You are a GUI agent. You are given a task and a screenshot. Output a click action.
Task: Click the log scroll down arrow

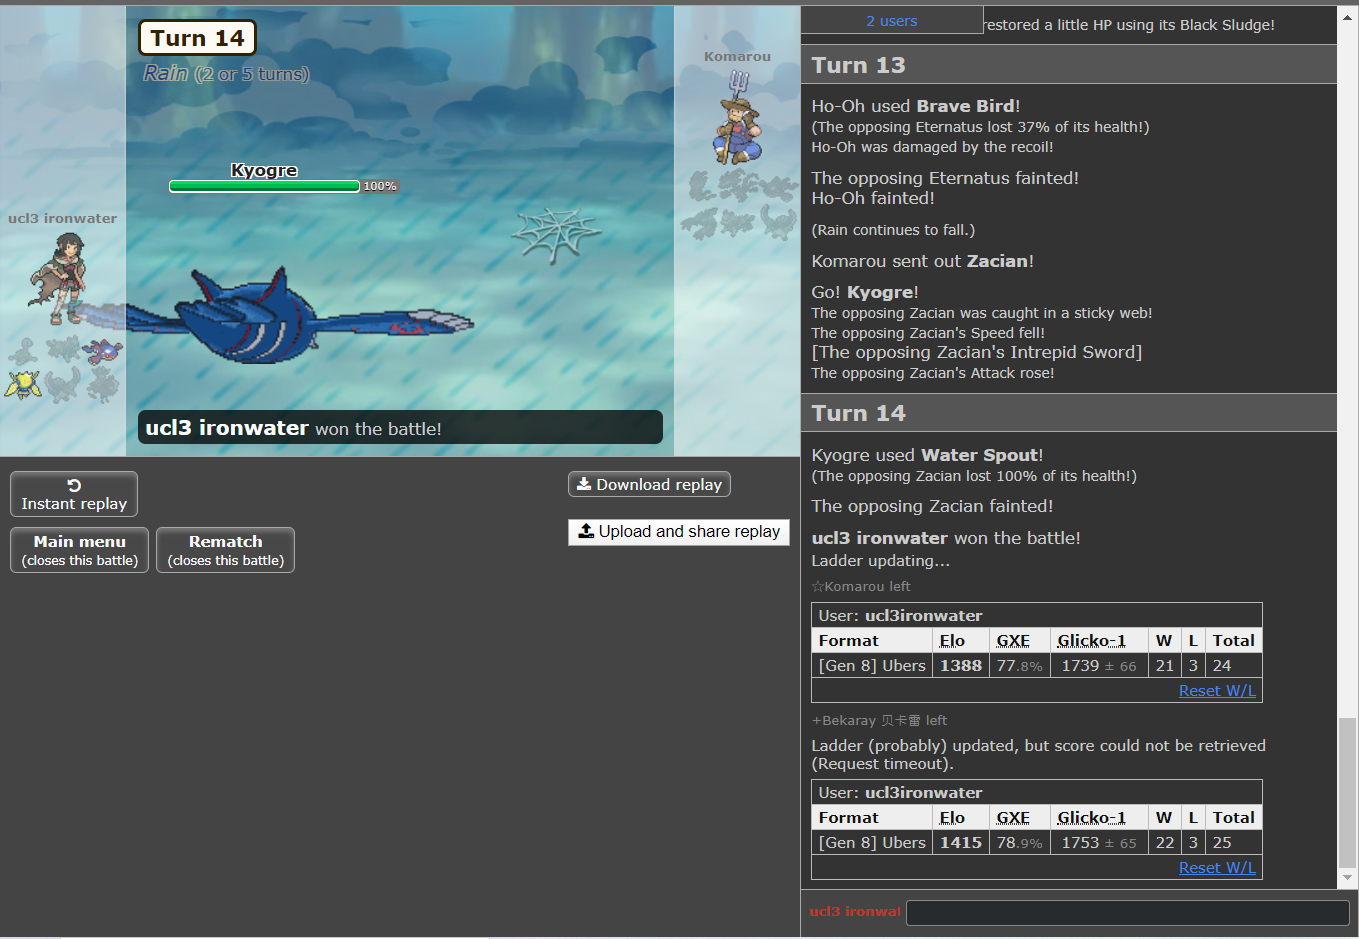pos(1348,878)
